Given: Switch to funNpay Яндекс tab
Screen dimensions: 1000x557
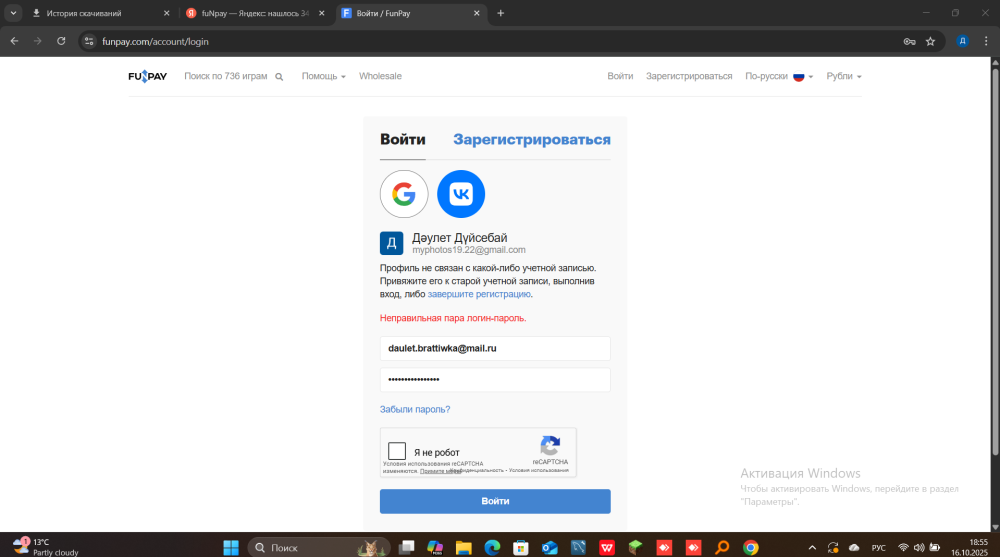Looking at the screenshot, I should pos(255,13).
